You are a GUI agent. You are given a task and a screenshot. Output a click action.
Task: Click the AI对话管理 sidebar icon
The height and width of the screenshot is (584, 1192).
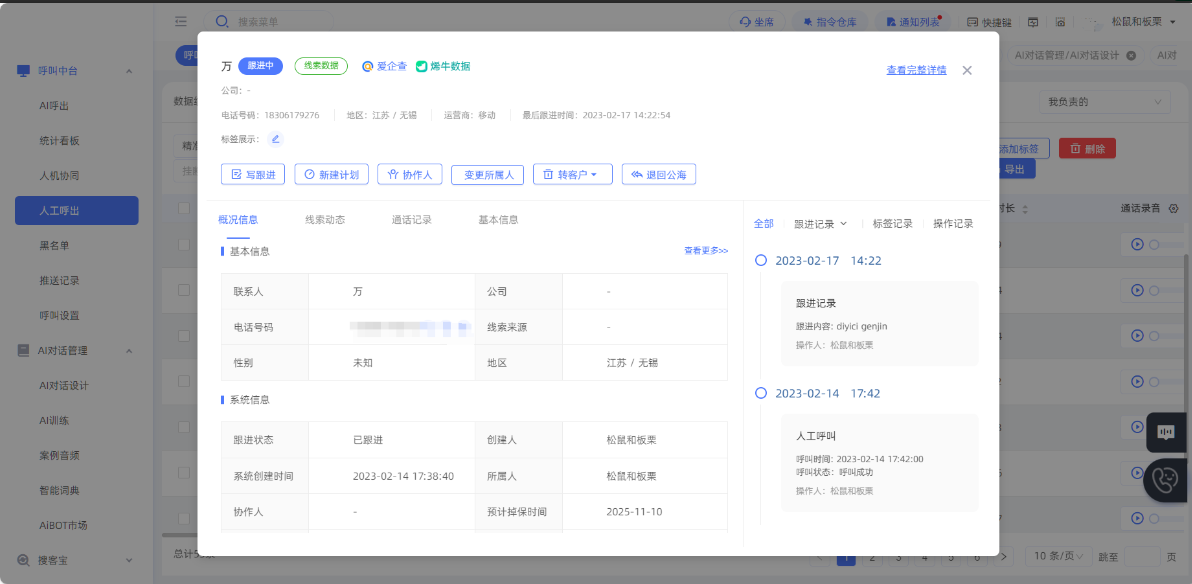pos(24,351)
